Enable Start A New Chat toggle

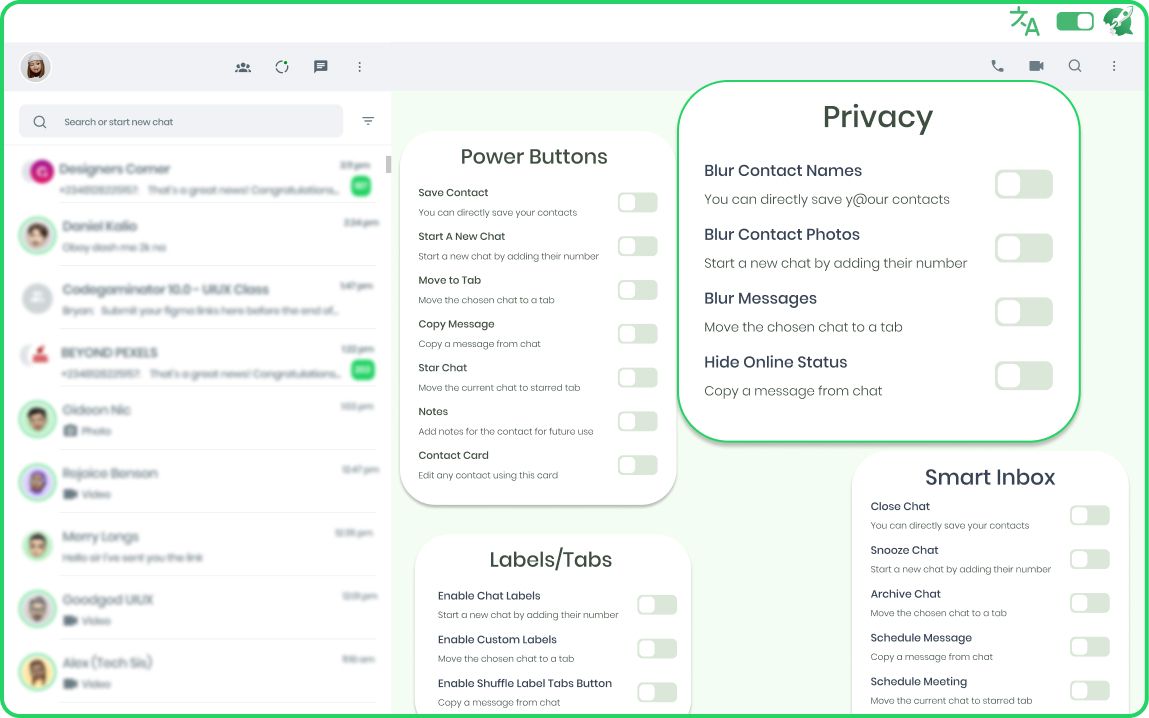pos(638,246)
